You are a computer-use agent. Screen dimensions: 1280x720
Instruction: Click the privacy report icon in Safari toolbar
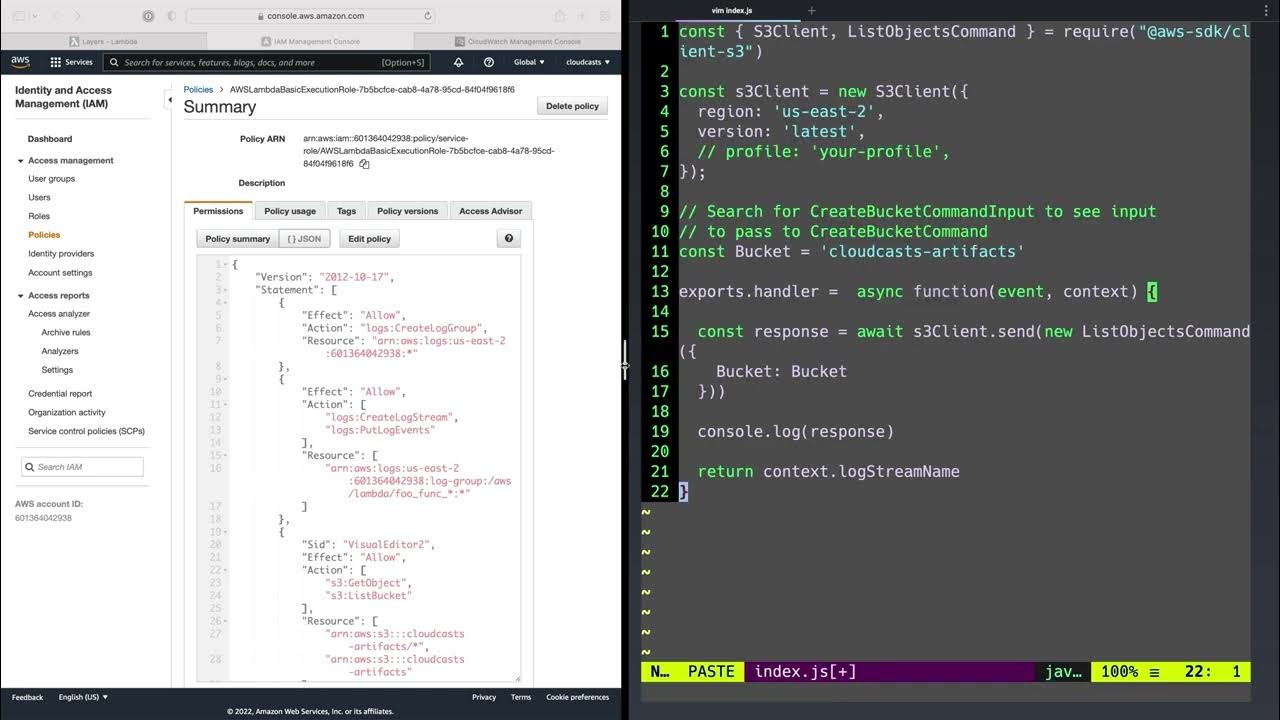[148, 16]
